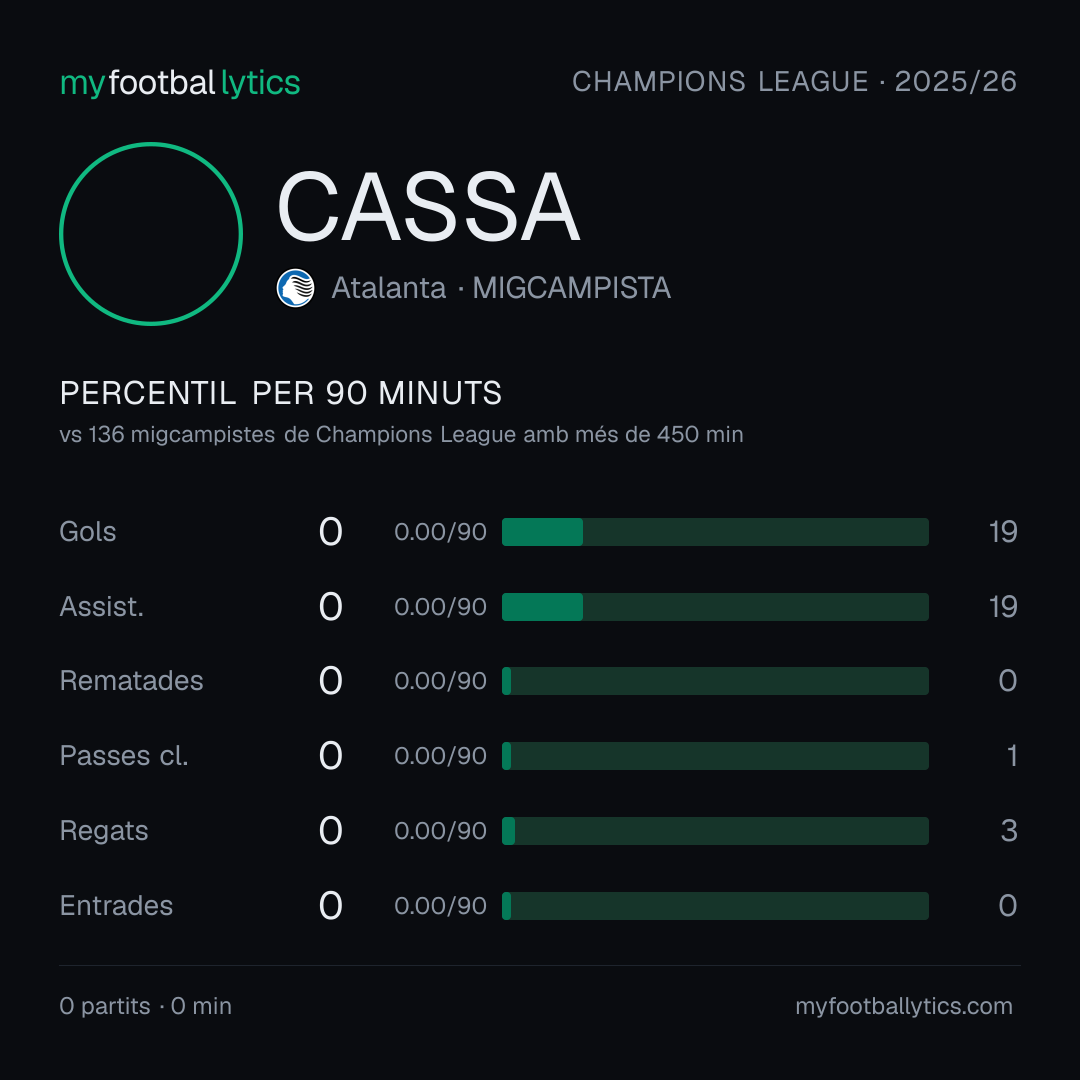1080x1080 pixels.
Task: Click the Regats percentile bar
Action: click(715, 831)
